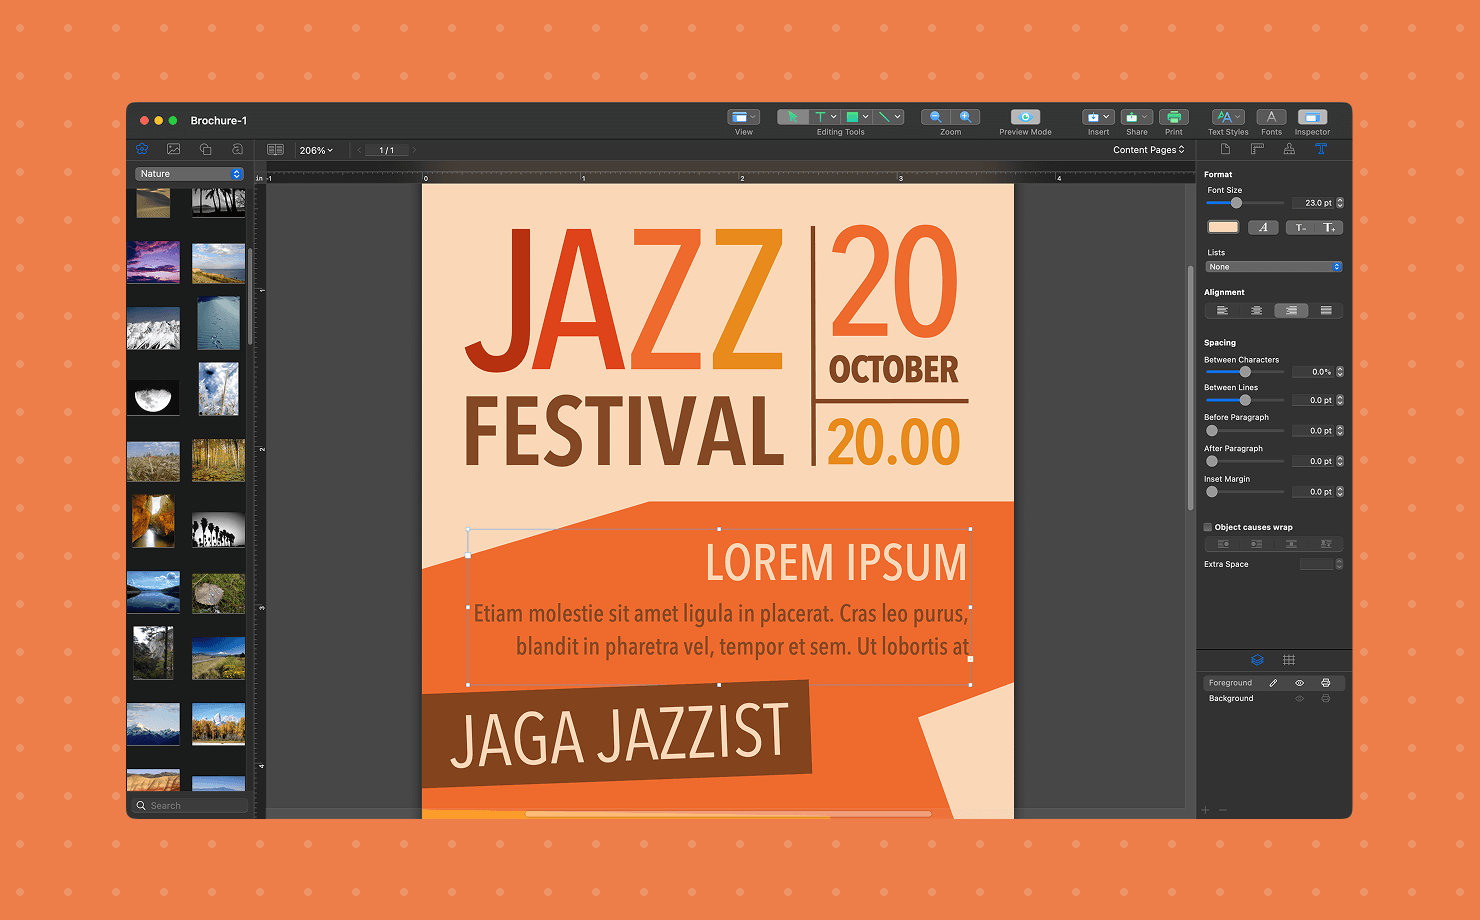The width and height of the screenshot is (1480, 920).
Task: Toggle justified text alignment
Action: [1327, 310]
